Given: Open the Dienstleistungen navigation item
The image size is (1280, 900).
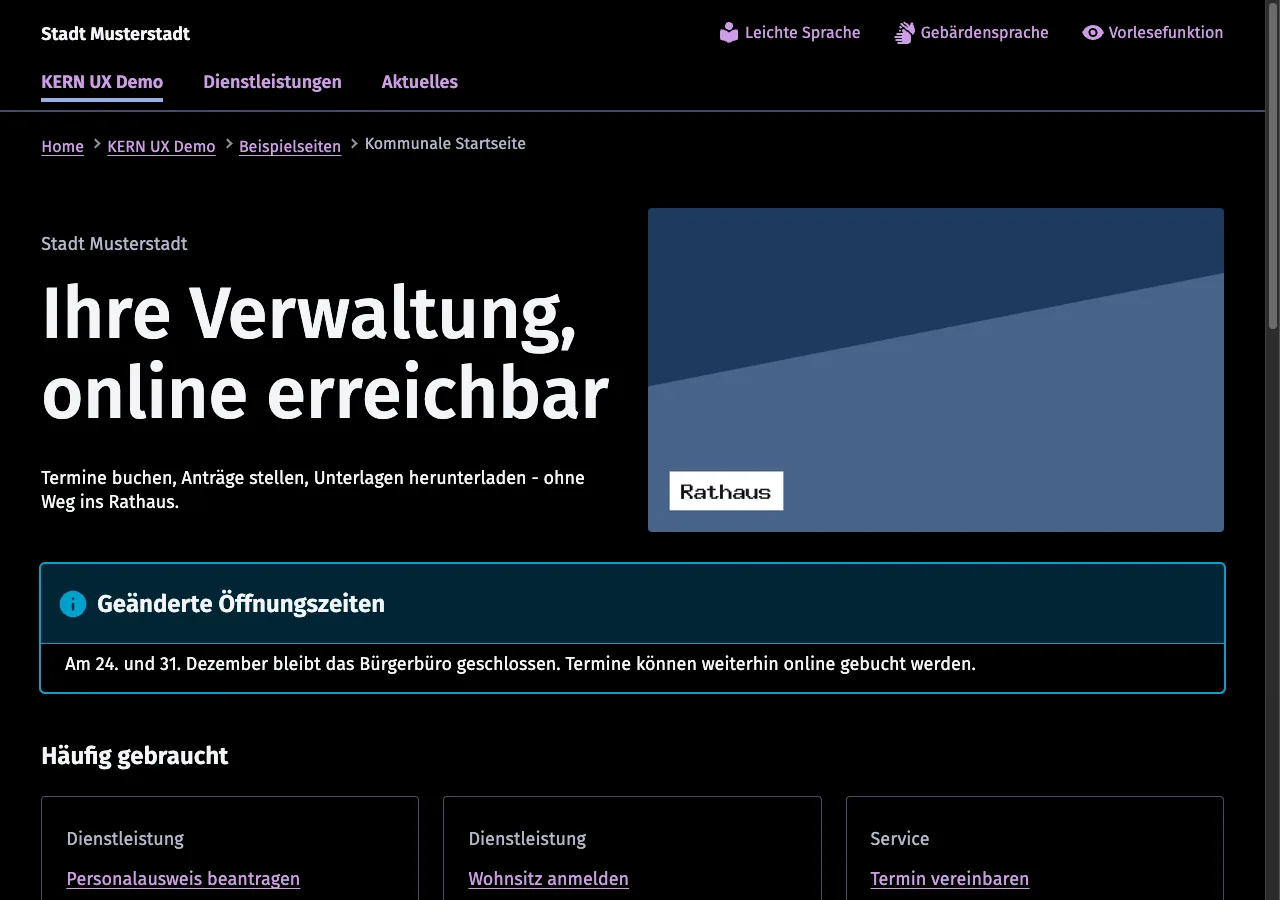Looking at the screenshot, I should [x=272, y=83].
